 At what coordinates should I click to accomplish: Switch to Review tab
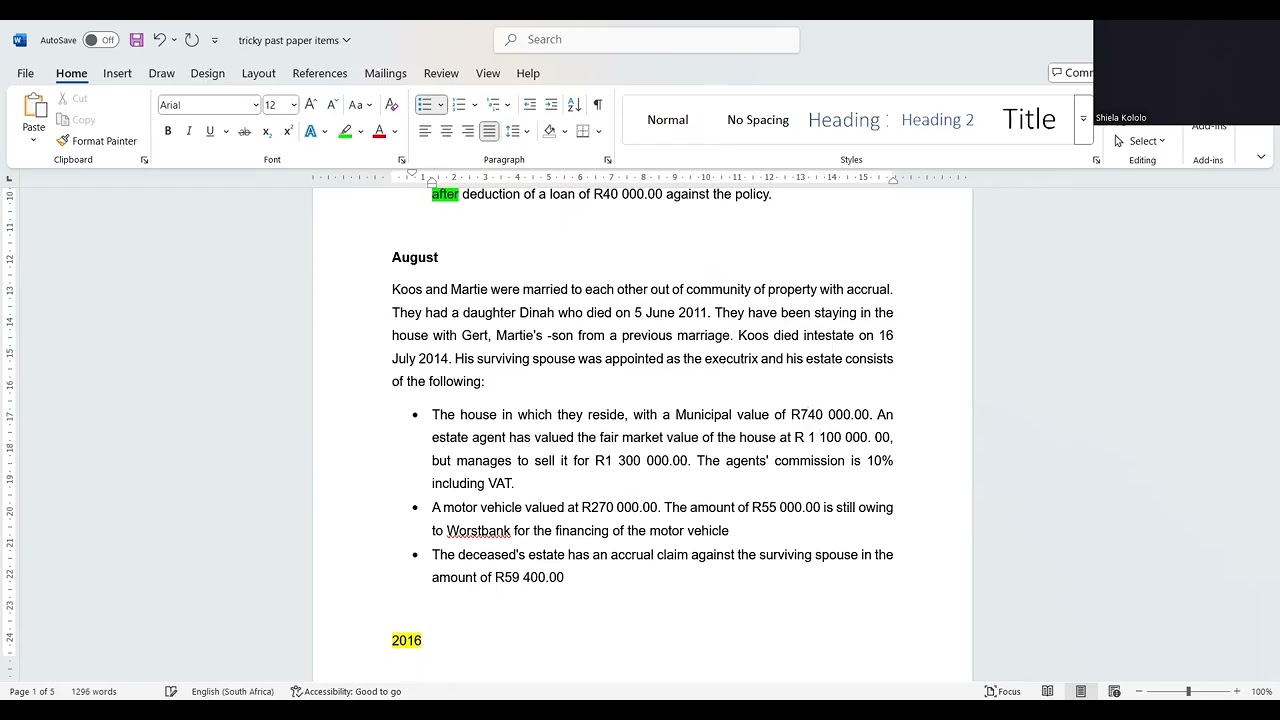click(441, 73)
